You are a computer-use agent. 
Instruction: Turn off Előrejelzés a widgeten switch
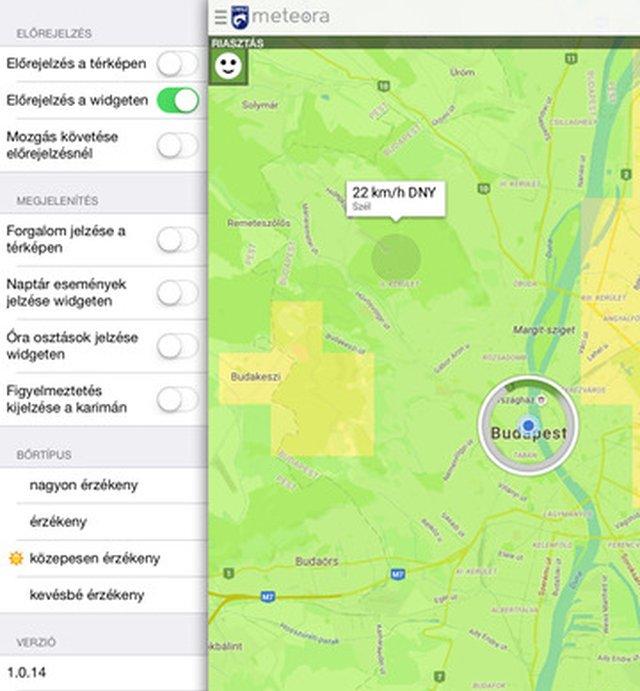(177, 100)
